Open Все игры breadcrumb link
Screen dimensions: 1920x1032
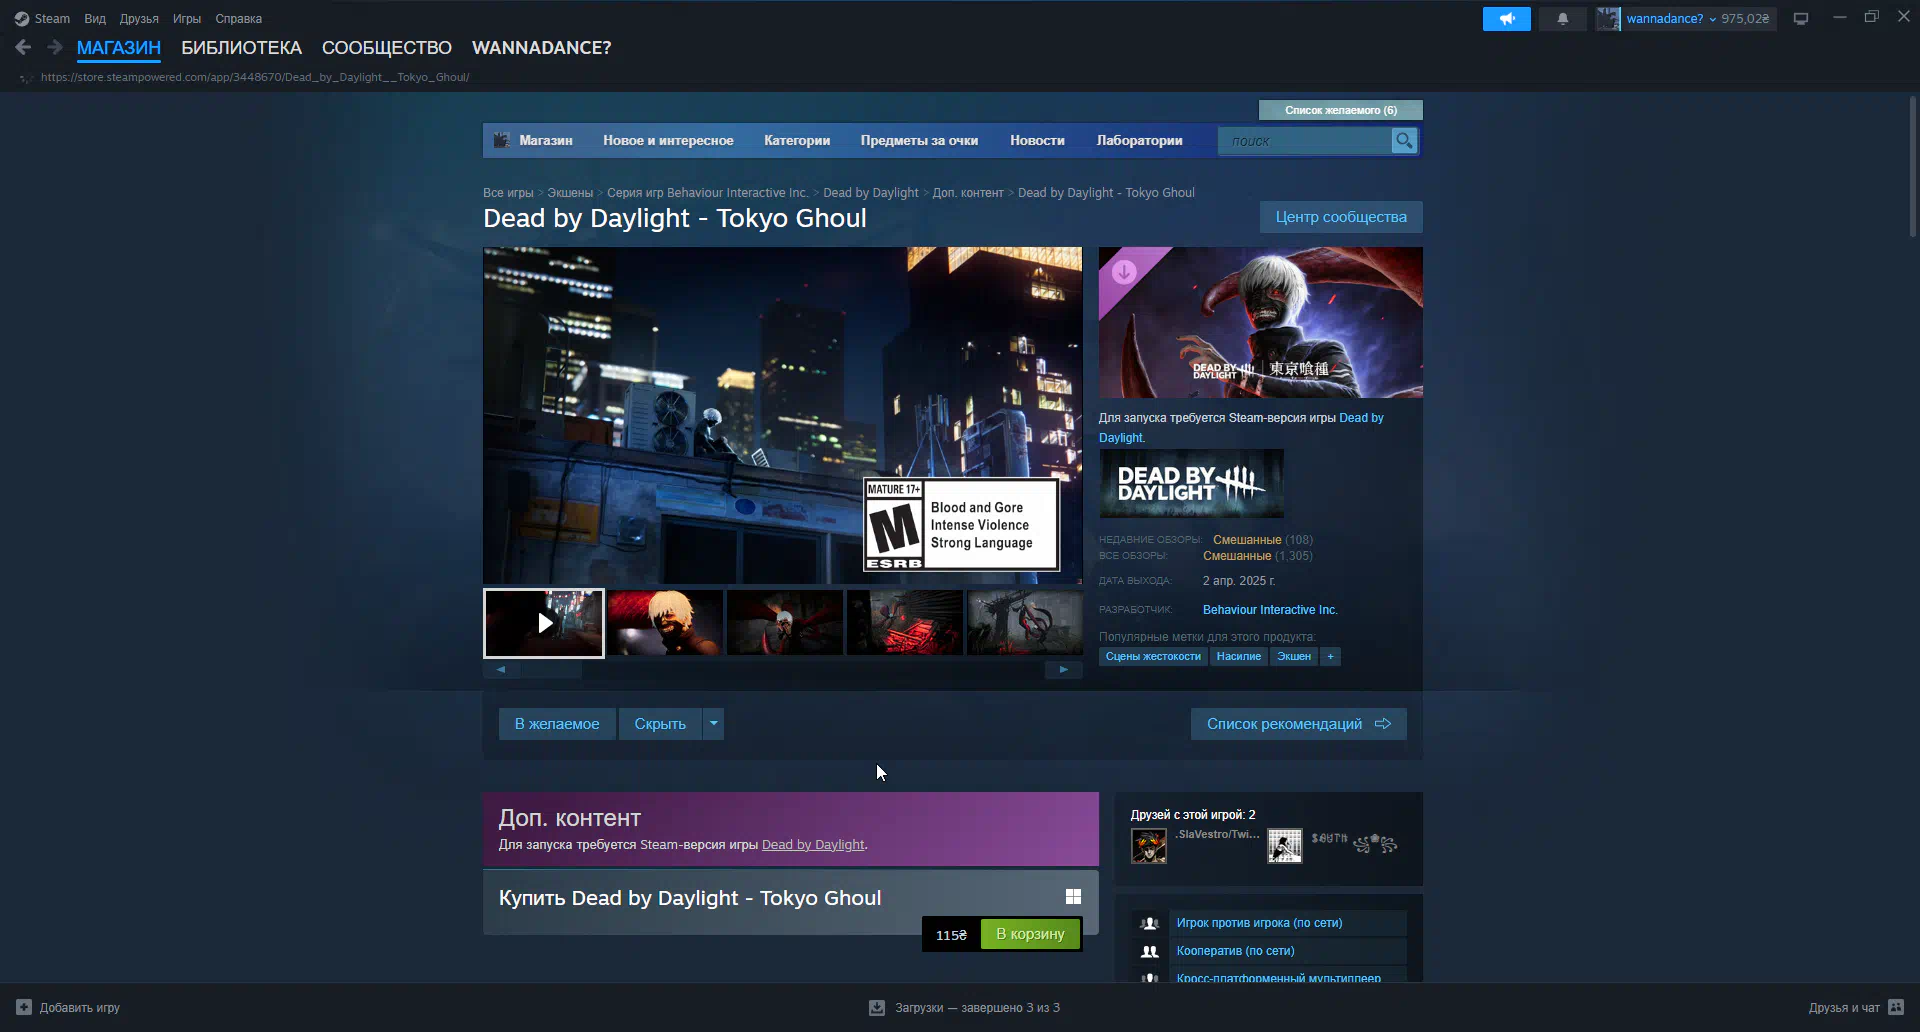508,193
